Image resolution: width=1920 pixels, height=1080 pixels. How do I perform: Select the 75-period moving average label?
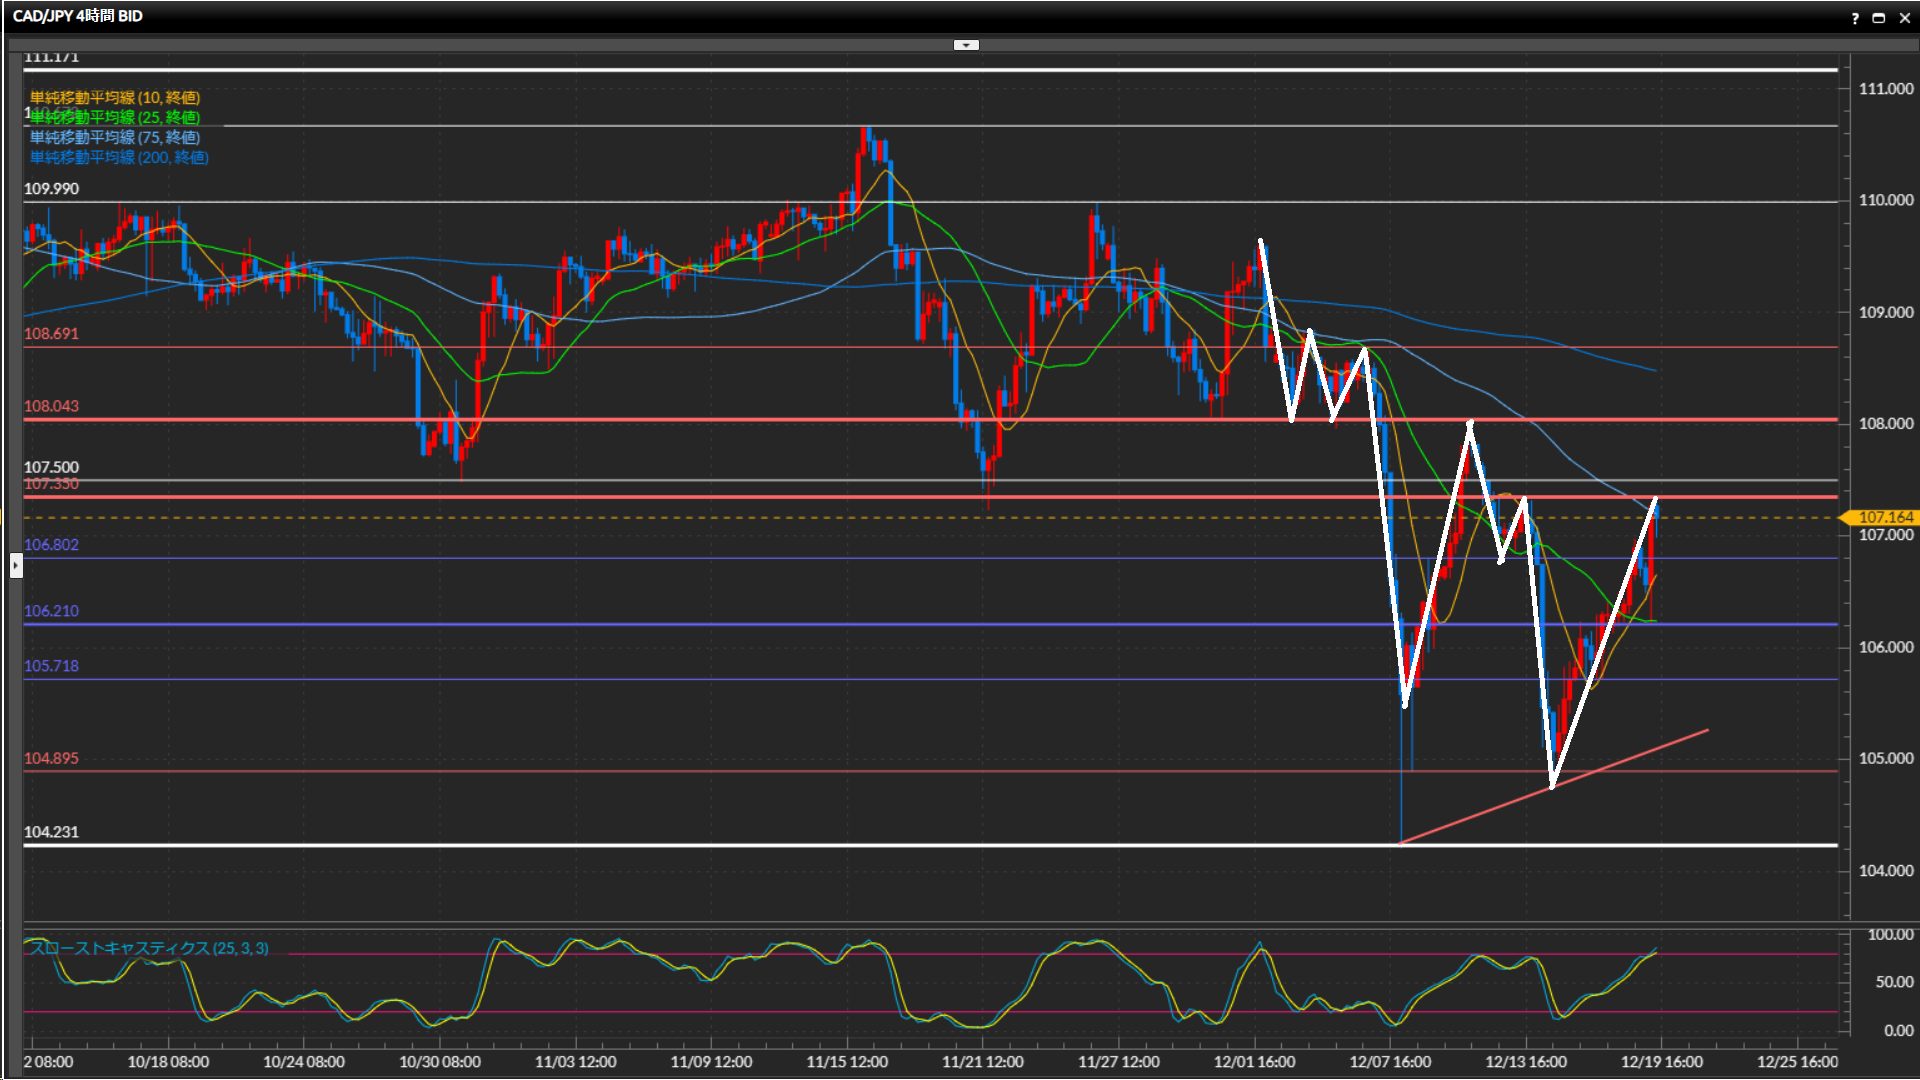pyautogui.click(x=115, y=137)
